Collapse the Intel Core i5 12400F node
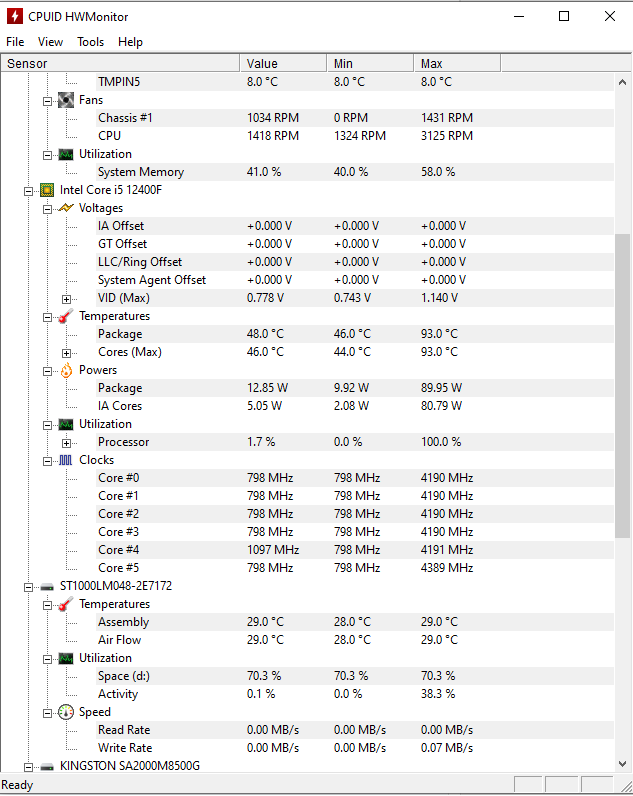The image size is (633, 796). [x=28, y=190]
